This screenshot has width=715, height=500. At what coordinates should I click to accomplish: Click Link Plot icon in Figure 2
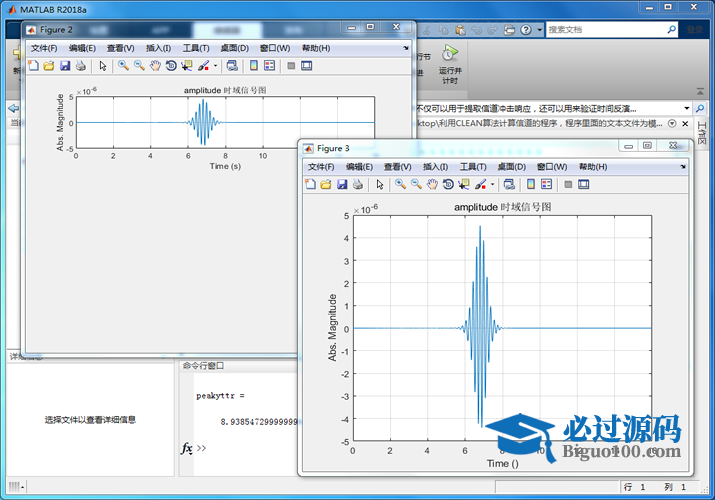[x=232, y=66]
